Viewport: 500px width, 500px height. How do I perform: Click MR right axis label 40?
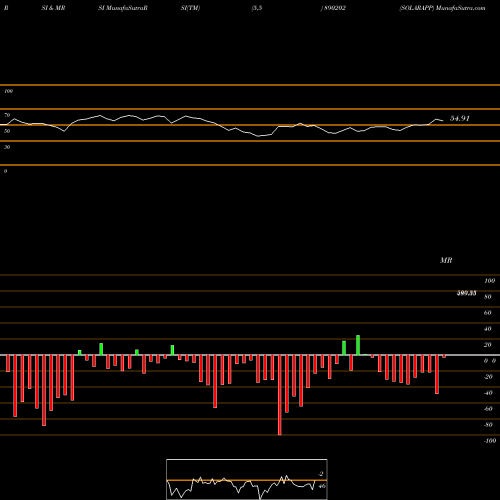tap(488, 329)
